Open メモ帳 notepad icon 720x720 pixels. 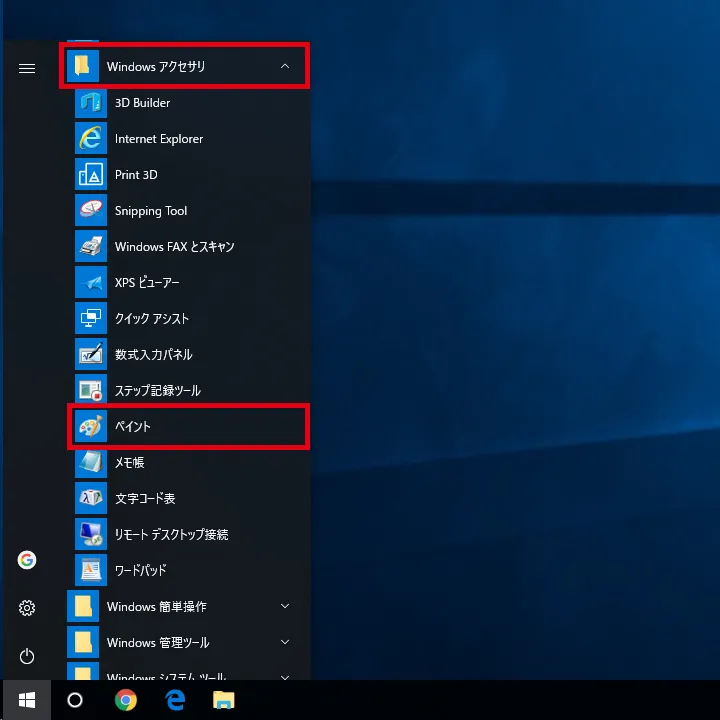(90, 462)
